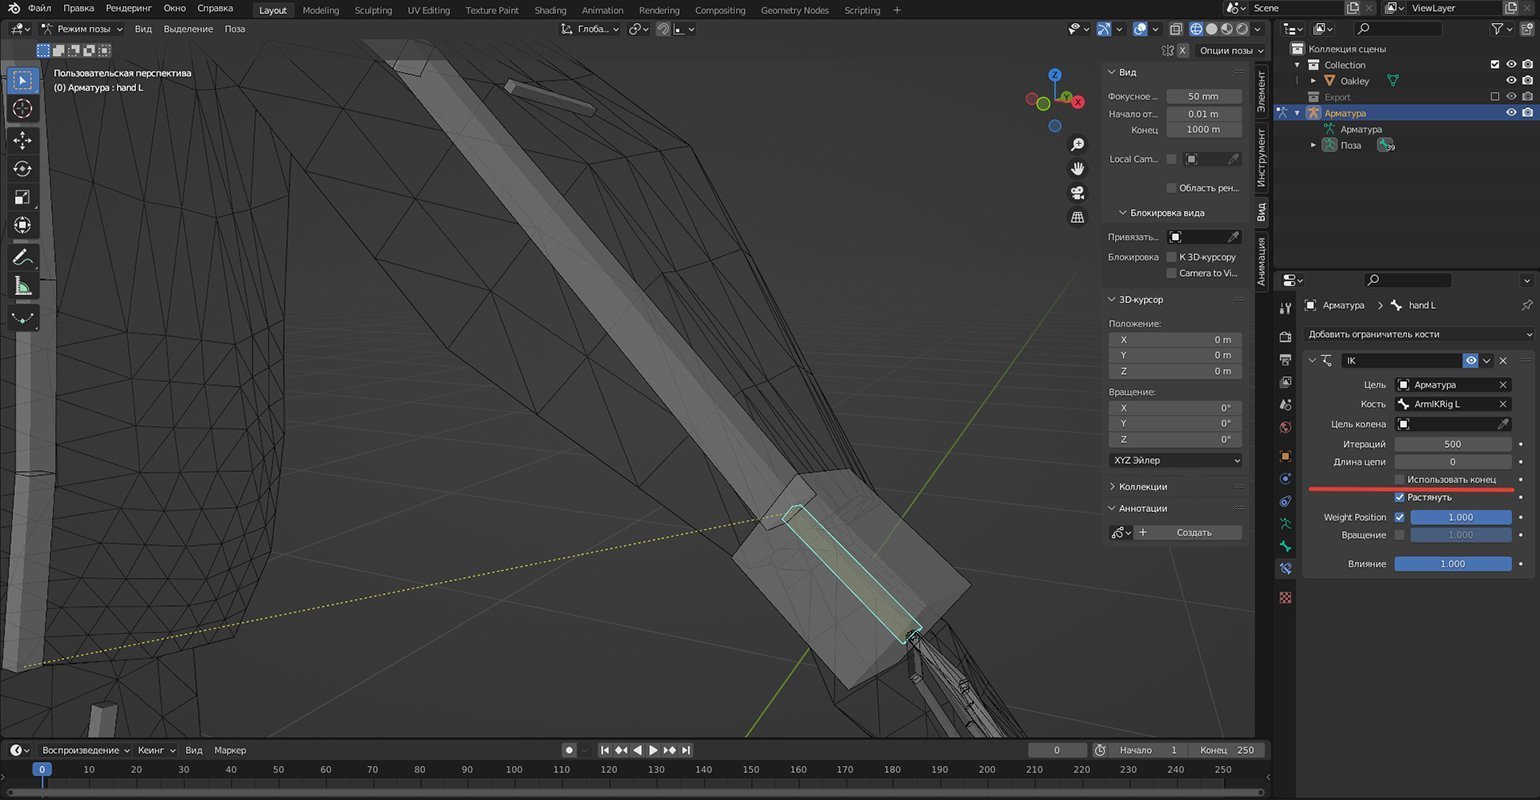1540x800 pixels.
Task: Open Bone properties tab icon
Action: tap(1286, 546)
